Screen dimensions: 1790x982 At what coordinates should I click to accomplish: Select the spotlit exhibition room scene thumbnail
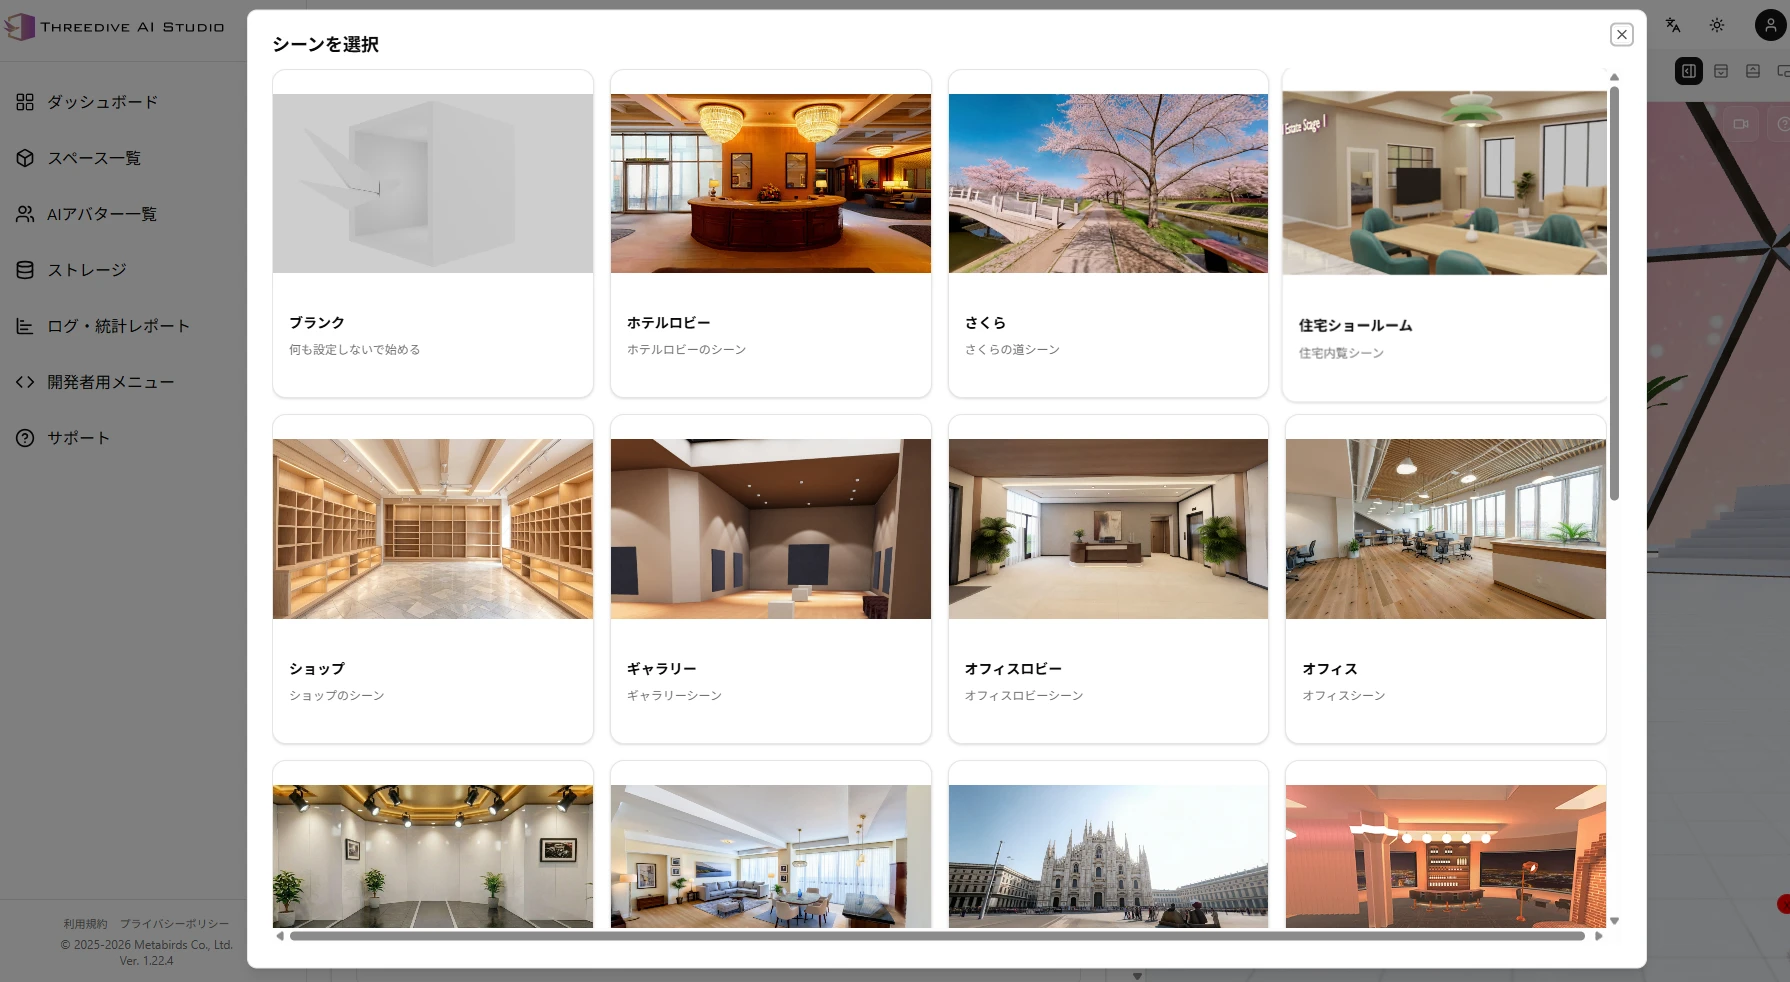coord(433,856)
